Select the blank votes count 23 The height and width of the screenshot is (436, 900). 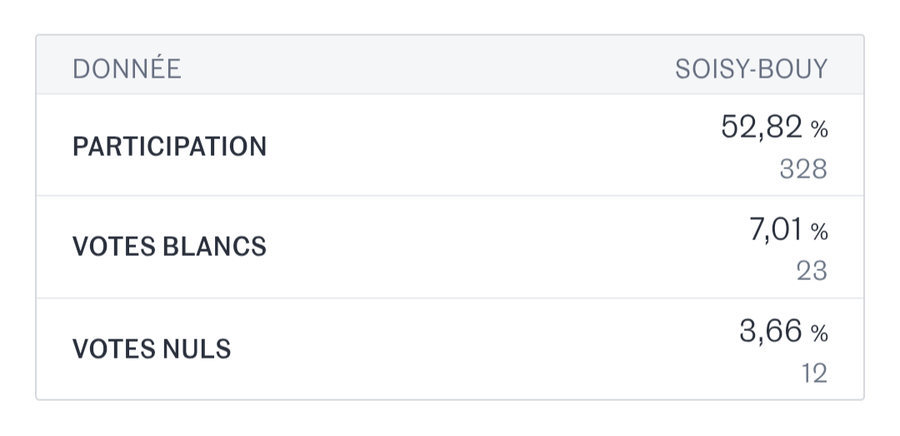click(x=812, y=271)
